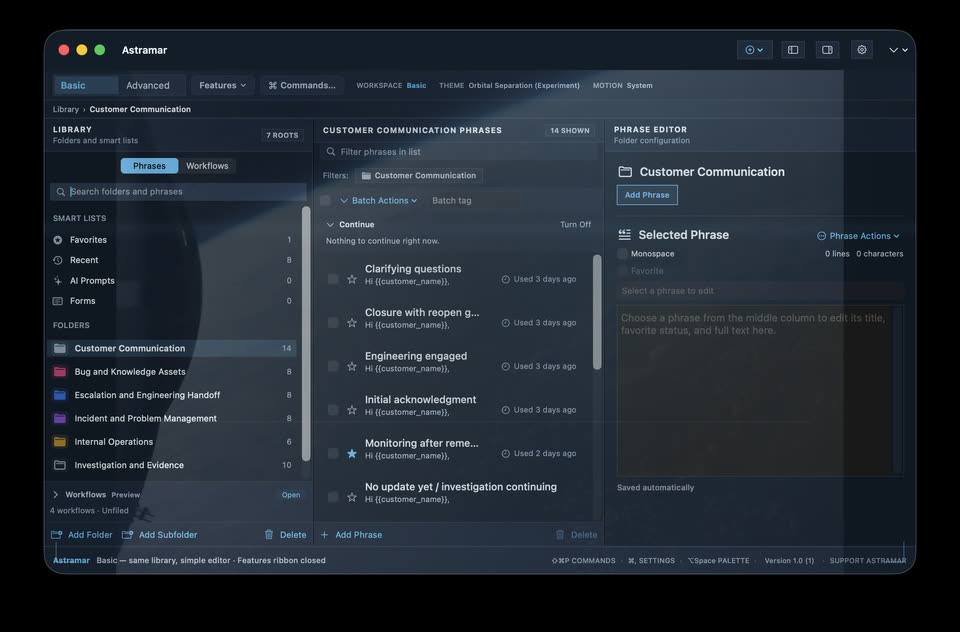
Task: Toggle the select-all checkbox beside Batch Actions
Action: pos(326,200)
